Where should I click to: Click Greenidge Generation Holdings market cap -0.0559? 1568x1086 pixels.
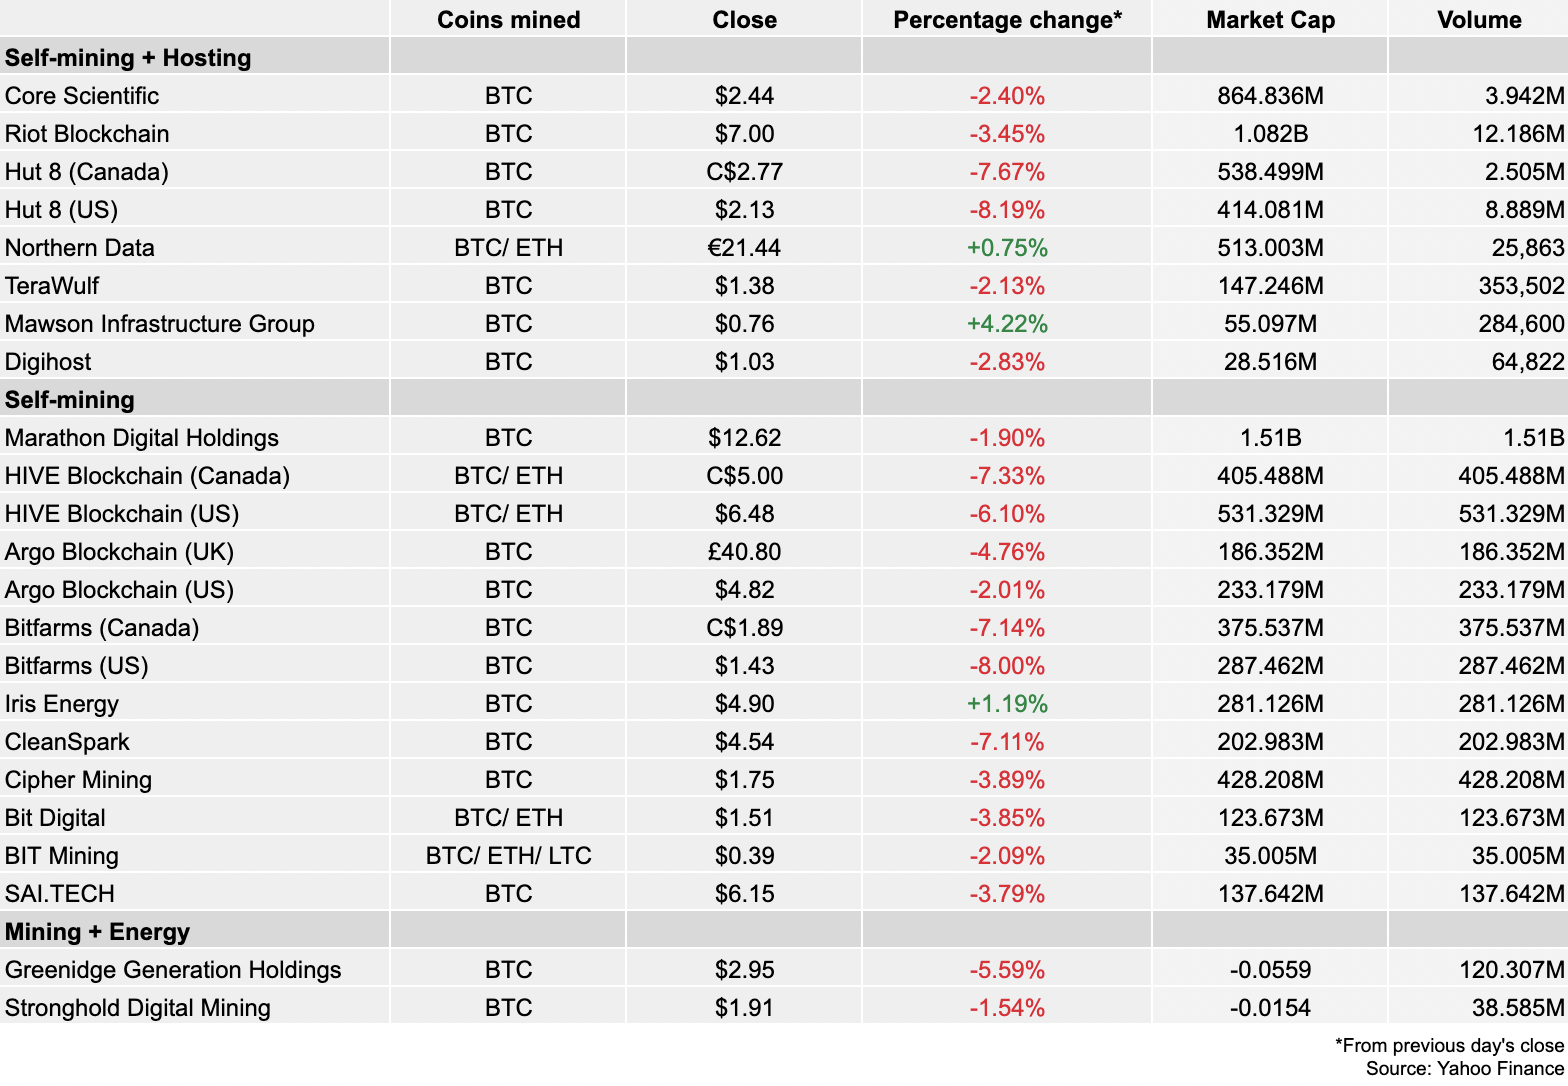(x=1270, y=970)
